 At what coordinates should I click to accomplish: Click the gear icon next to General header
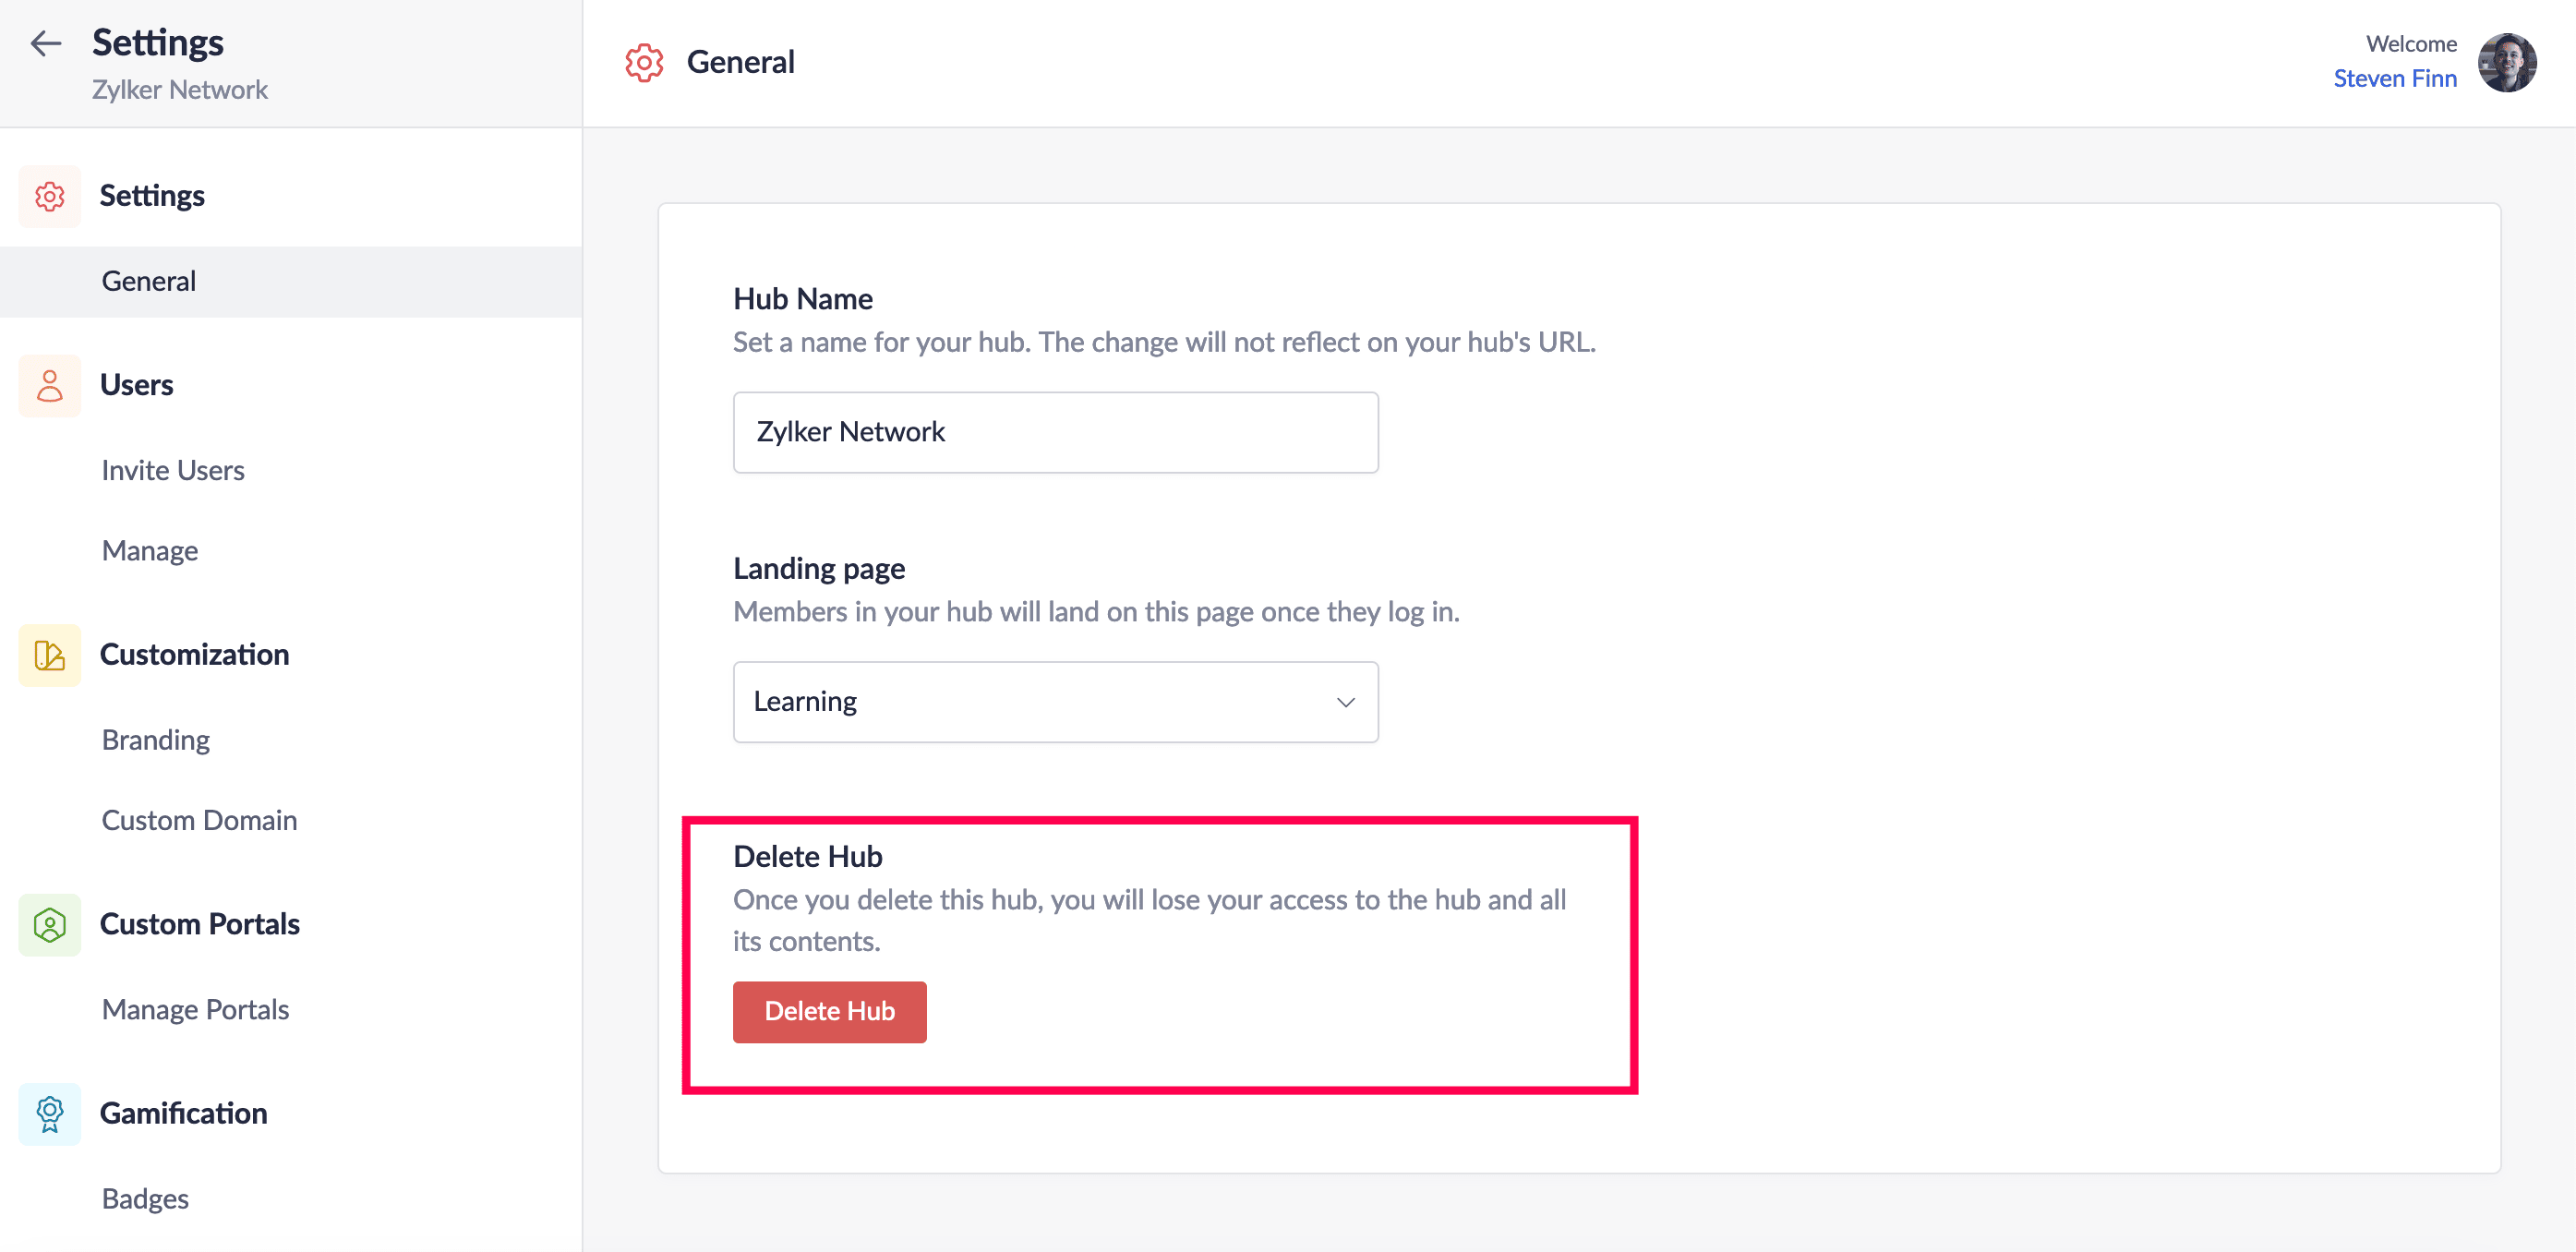(x=644, y=63)
